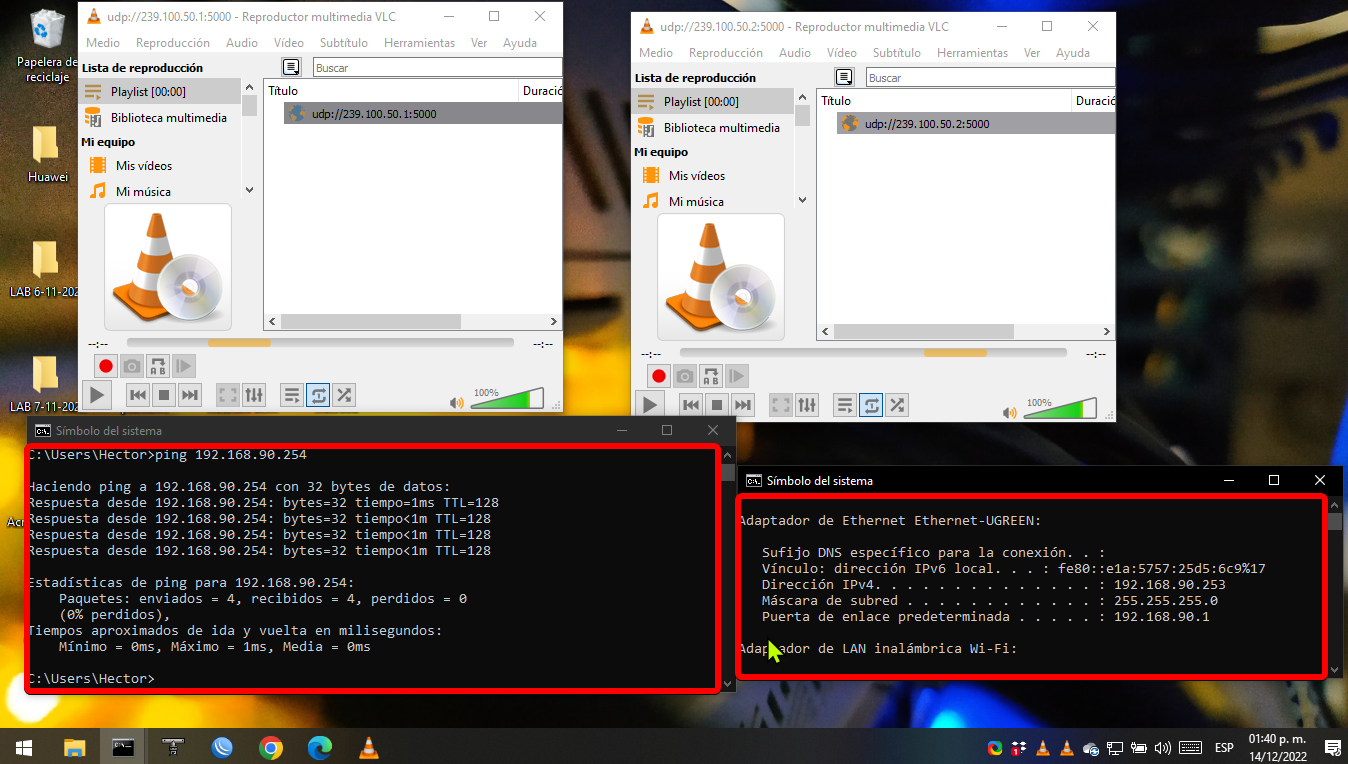The image size is (1348, 764).
Task: Open the Herramientas menu in the left VLC window
Action: click(419, 43)
